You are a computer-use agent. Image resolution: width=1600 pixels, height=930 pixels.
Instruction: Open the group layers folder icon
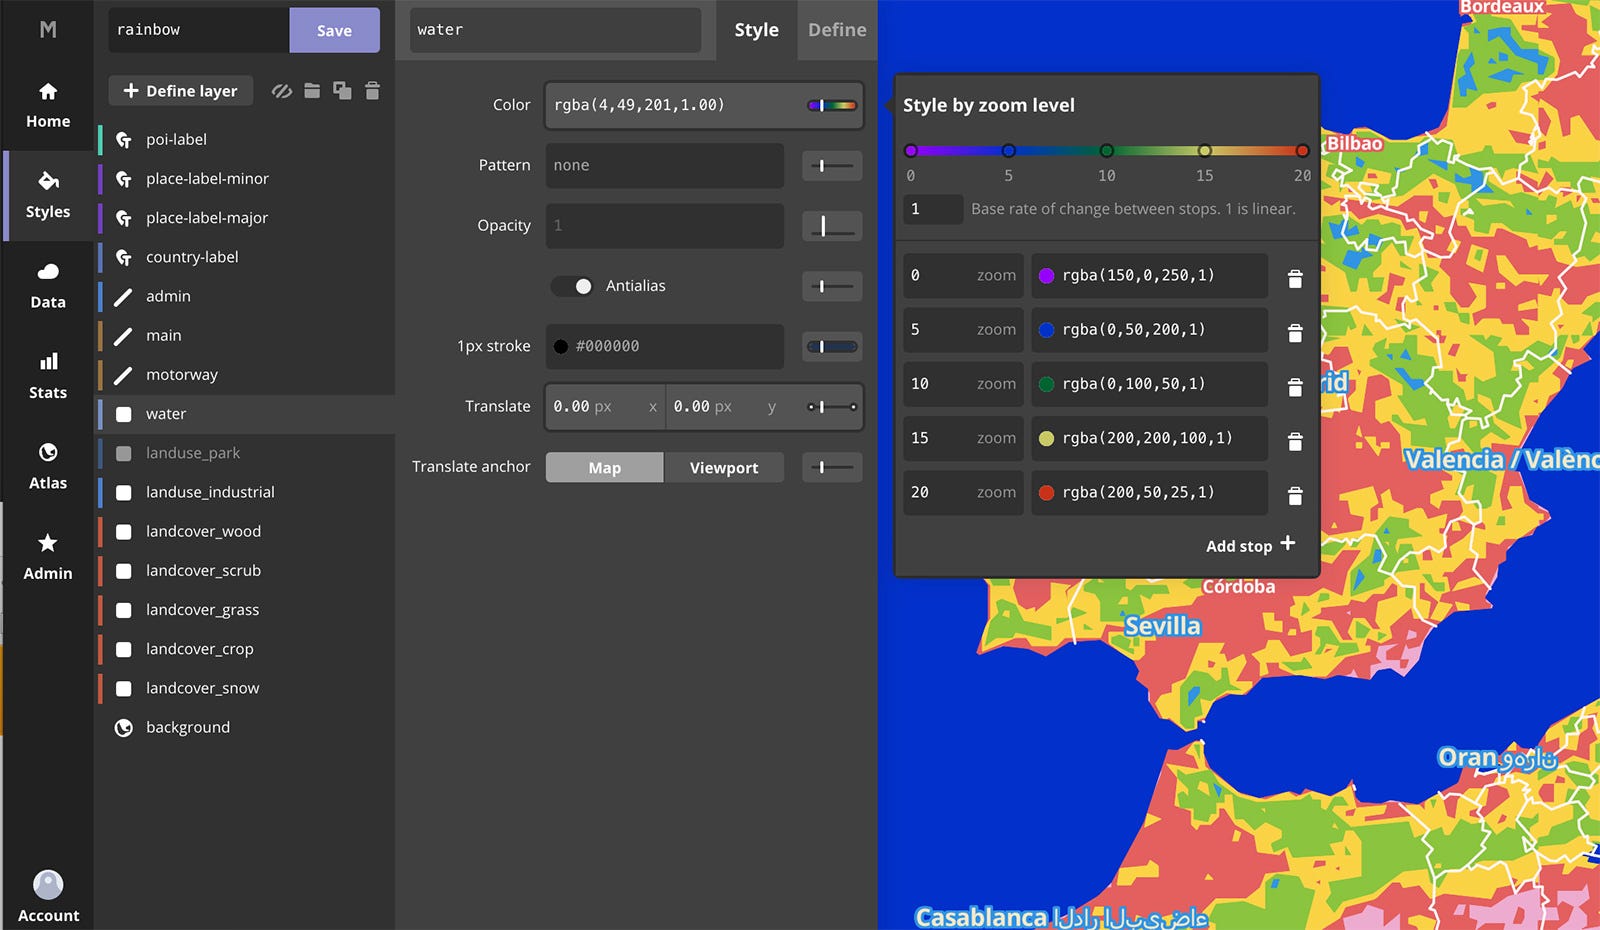tap(312, 90)
